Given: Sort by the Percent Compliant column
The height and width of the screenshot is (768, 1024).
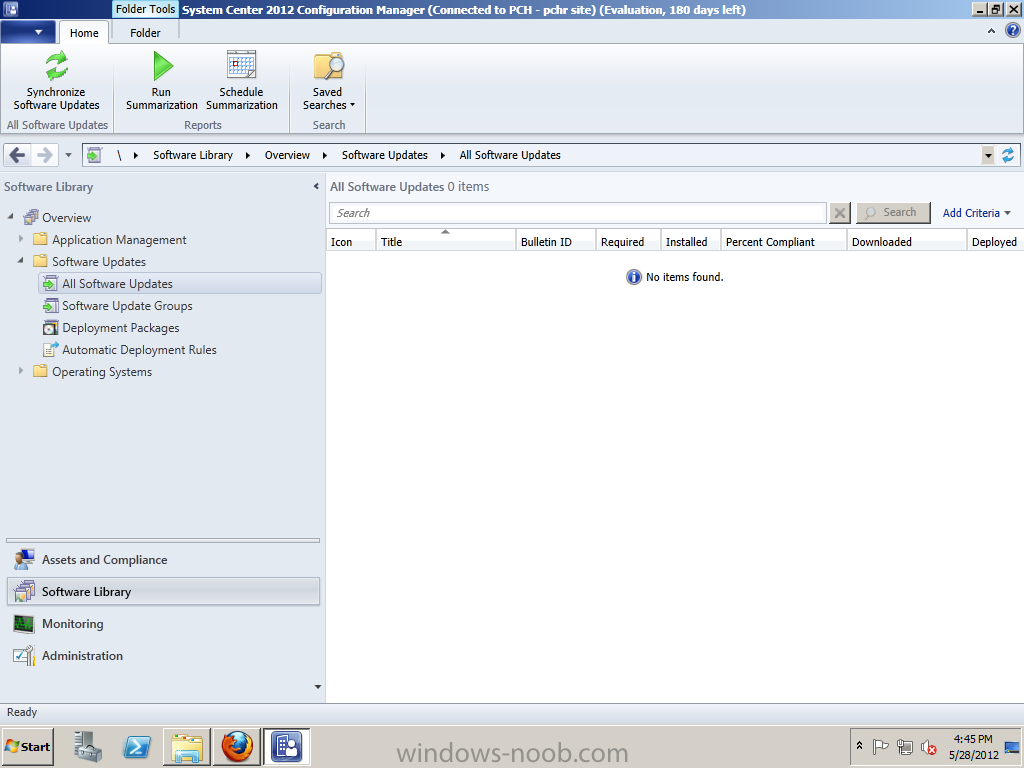Looking at the screenshot, I should [x=783, y=241].
